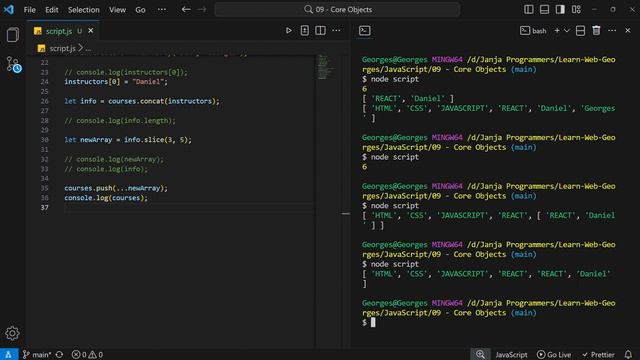Click line number 30 in gutter
This screenshot has width=640, height=360.
(x=44, y=140)
